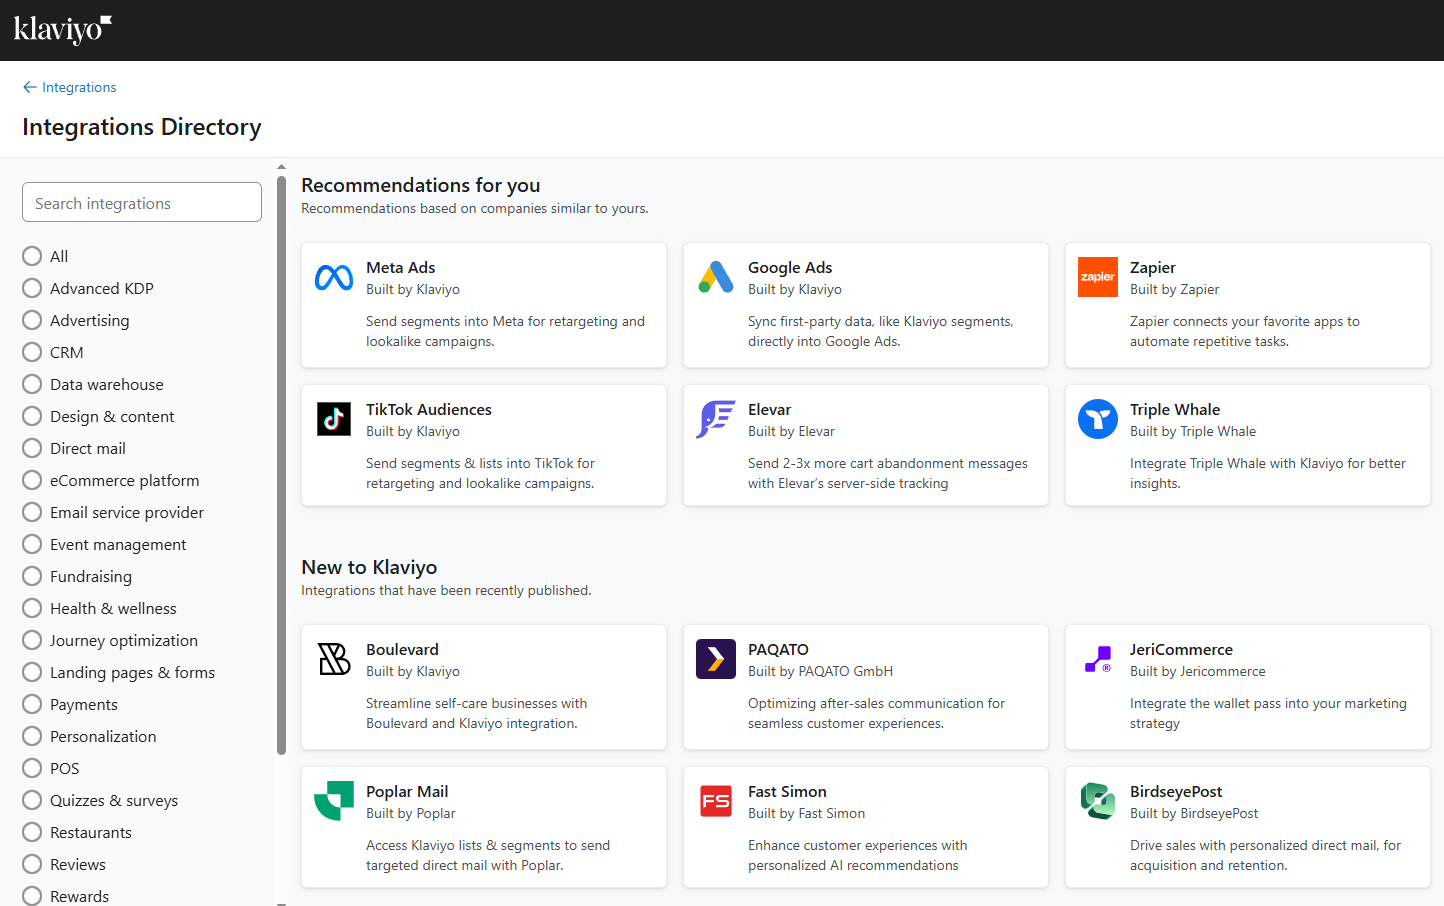Click the Poplar Mail logo icon

pyautogui.click(x=334, y=801)
